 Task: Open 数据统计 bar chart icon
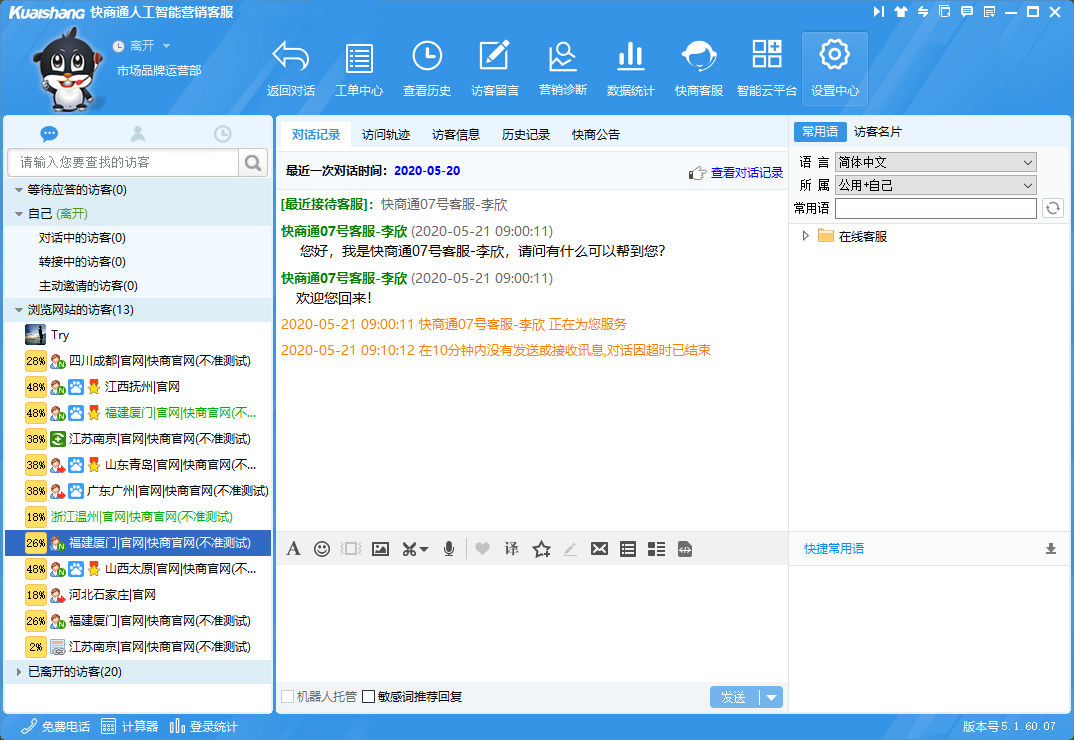(x=630, y=58)
